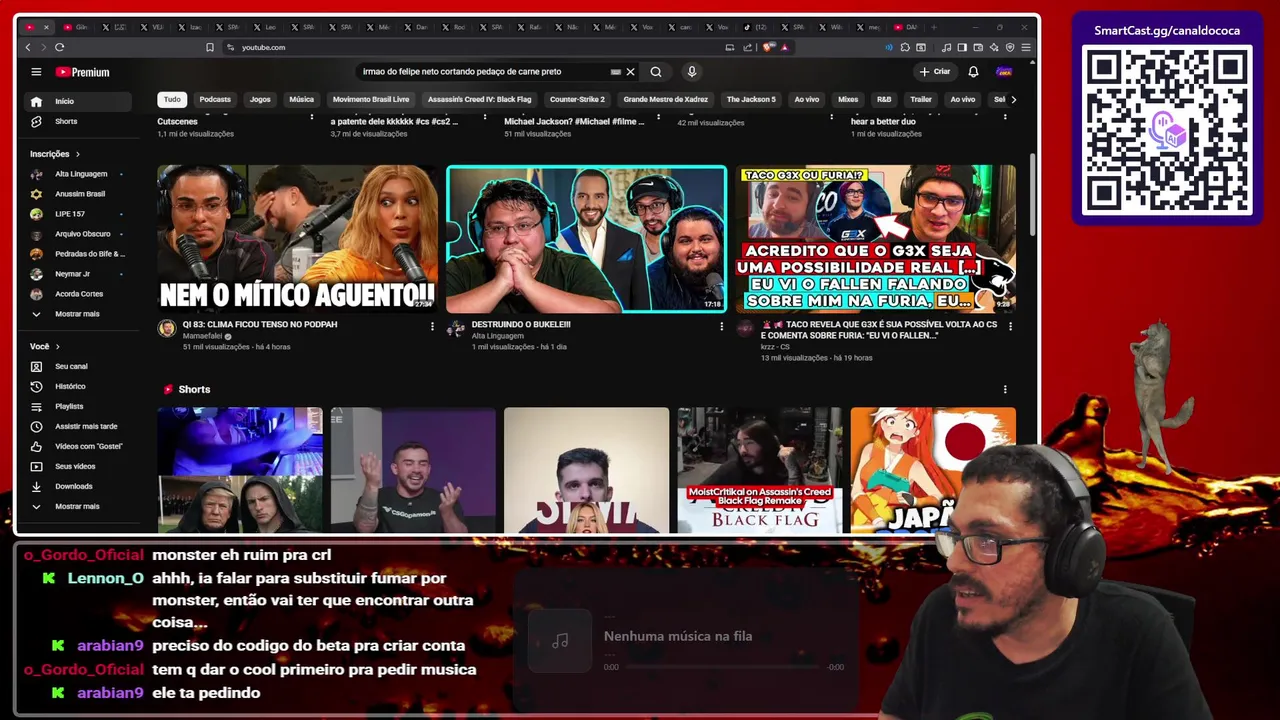Image resolution: width=1280 pixels, height=720 pixels.
Task: Expand Mostrar mais under Downloads
Action: 78,506
